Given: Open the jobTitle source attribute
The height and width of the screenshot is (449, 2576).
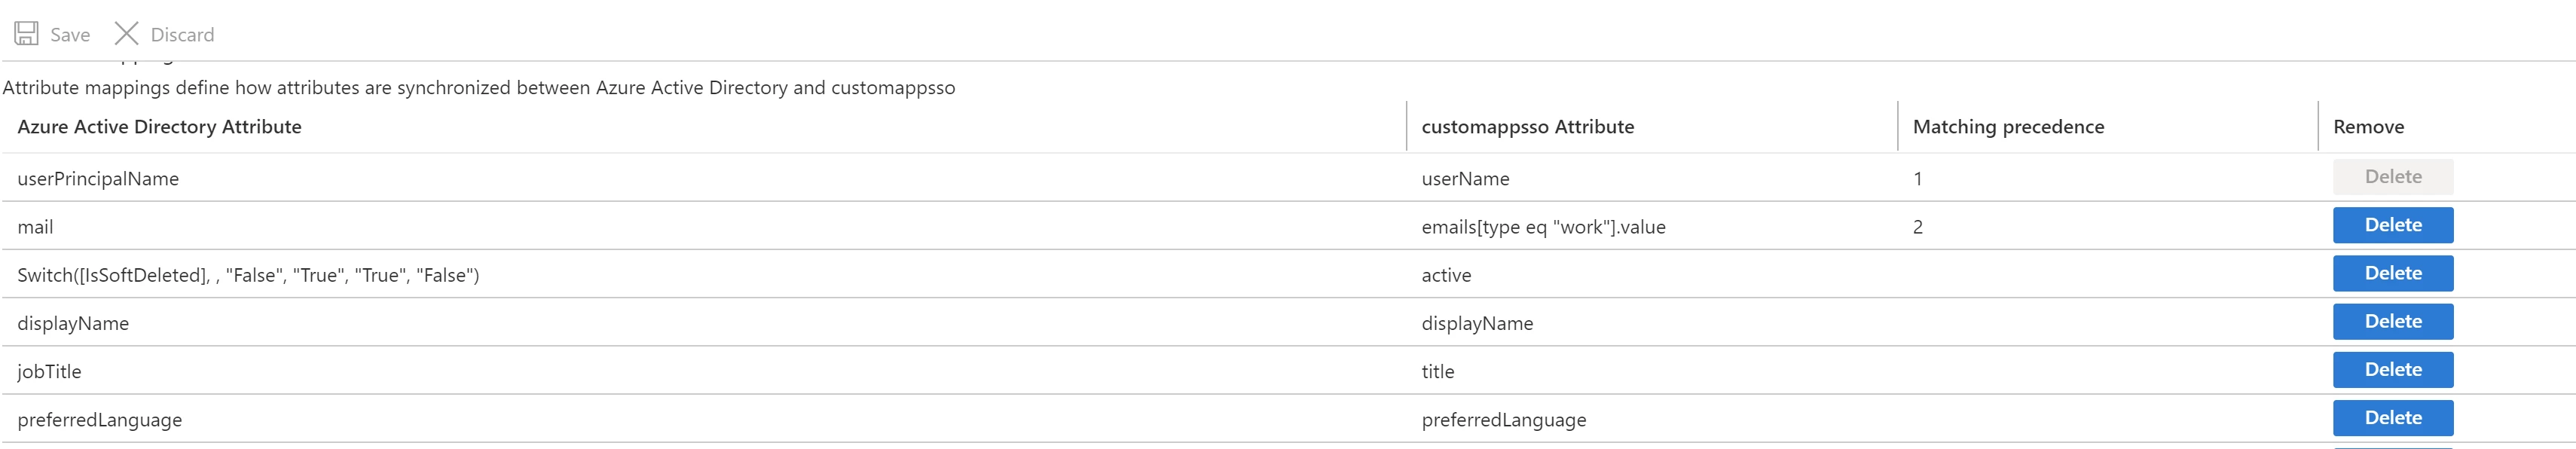Looking at the screenshot, I should (49, 371).
